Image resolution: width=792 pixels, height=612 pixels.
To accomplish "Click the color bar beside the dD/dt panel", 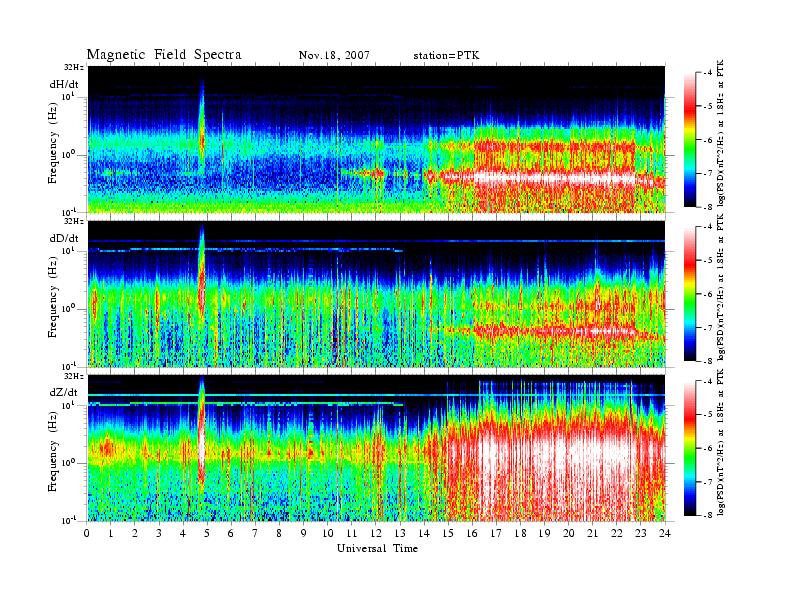I will click(x=689, y=293).
